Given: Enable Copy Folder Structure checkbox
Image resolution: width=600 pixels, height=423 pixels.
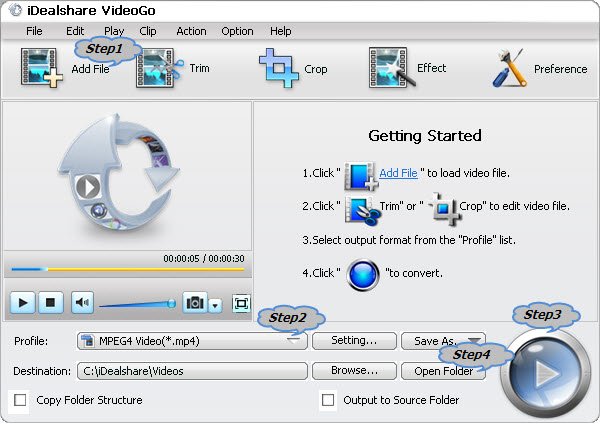Looking at the screenshot, I should point(20,400).
